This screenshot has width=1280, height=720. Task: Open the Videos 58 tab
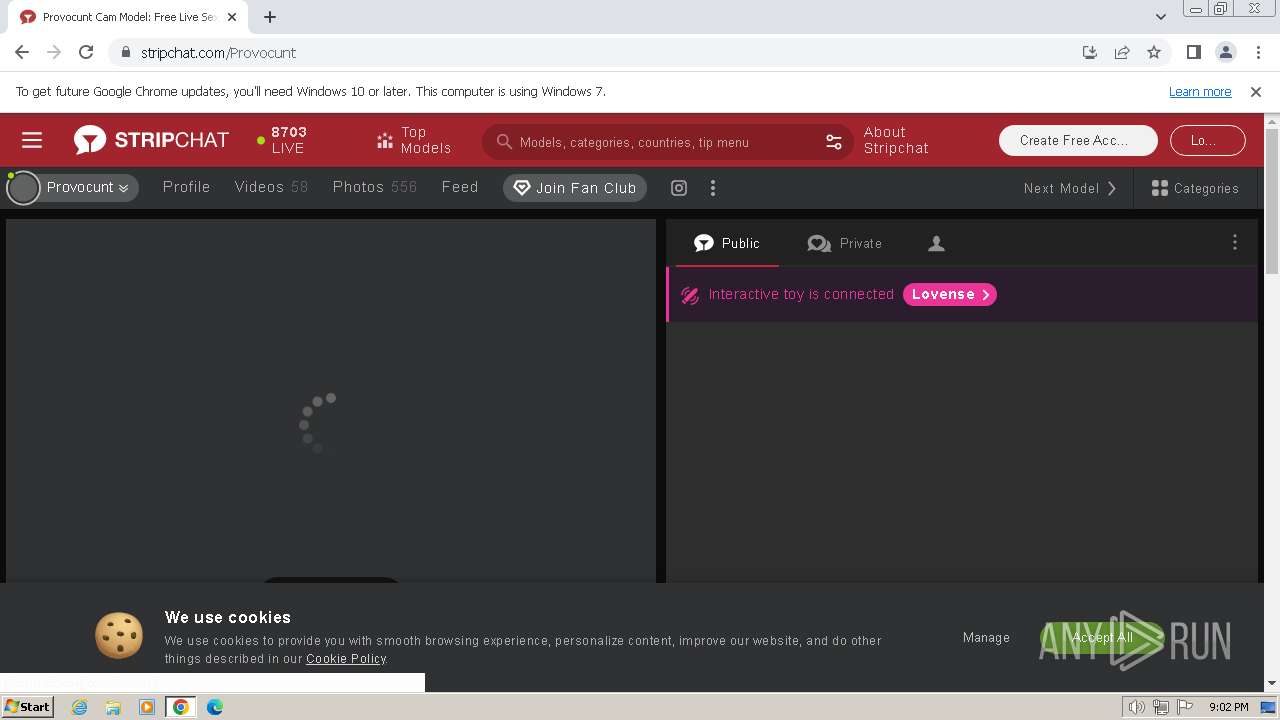coord(271,187)
